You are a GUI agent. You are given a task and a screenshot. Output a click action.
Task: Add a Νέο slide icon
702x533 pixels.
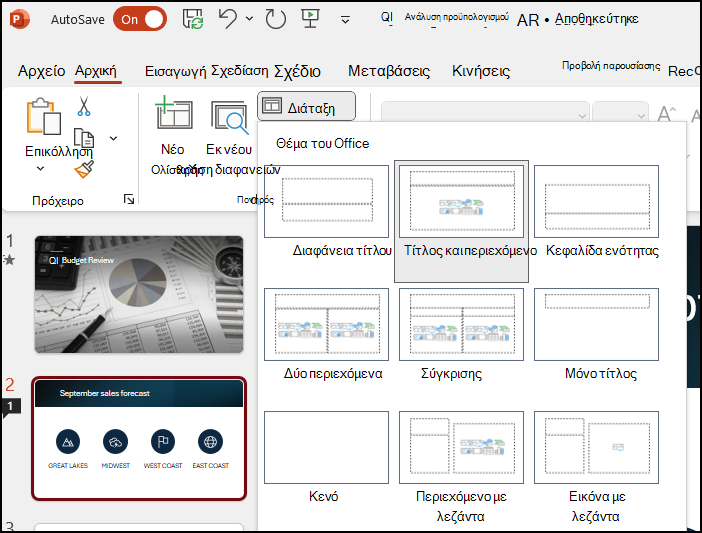tap(174, 113)
